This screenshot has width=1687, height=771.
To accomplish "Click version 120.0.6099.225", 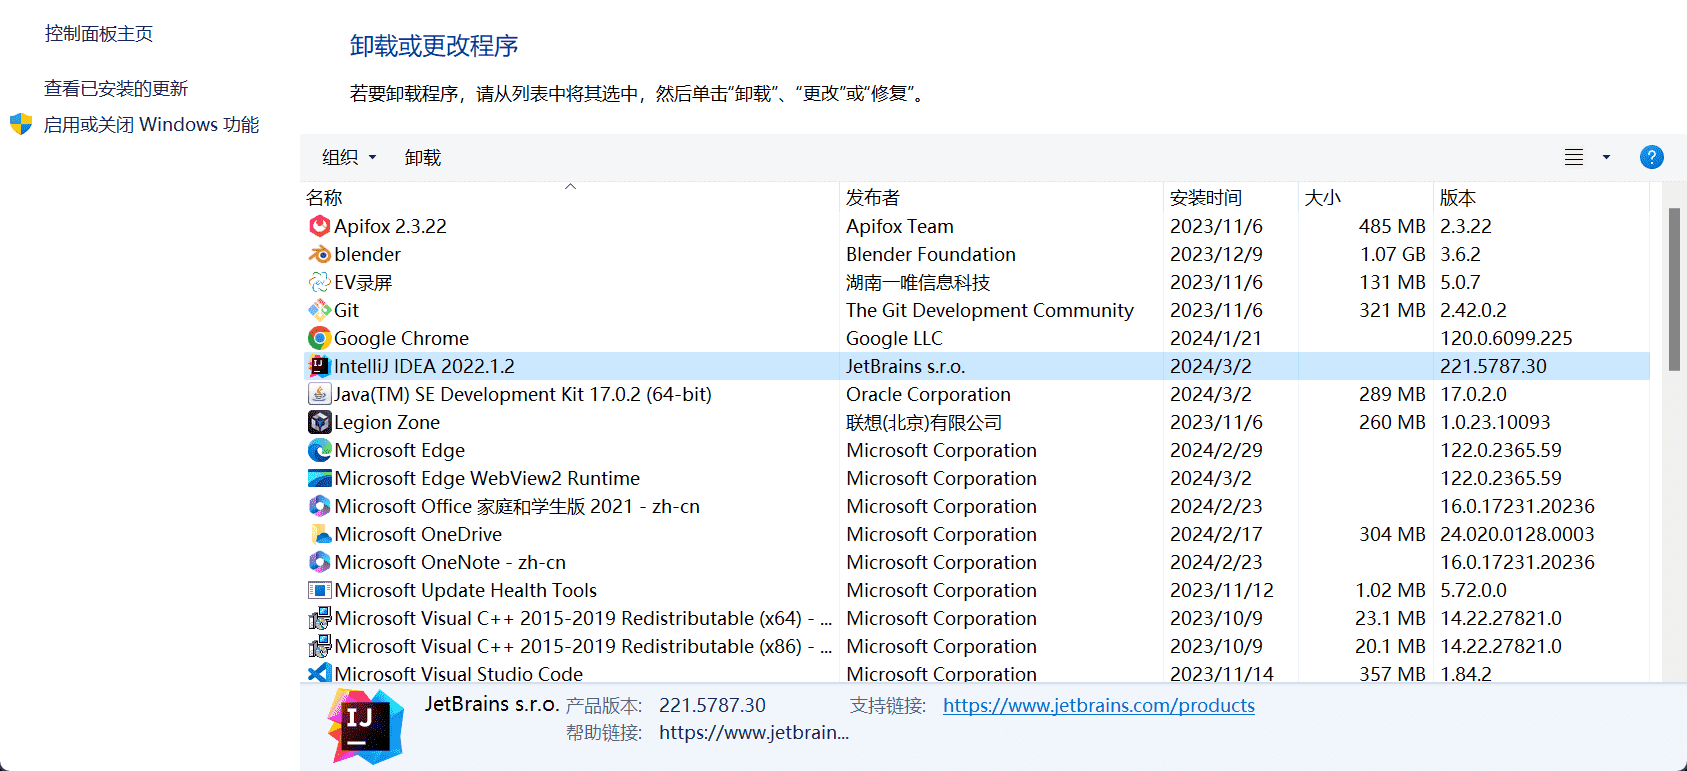I will click(x=1506, y=338).
